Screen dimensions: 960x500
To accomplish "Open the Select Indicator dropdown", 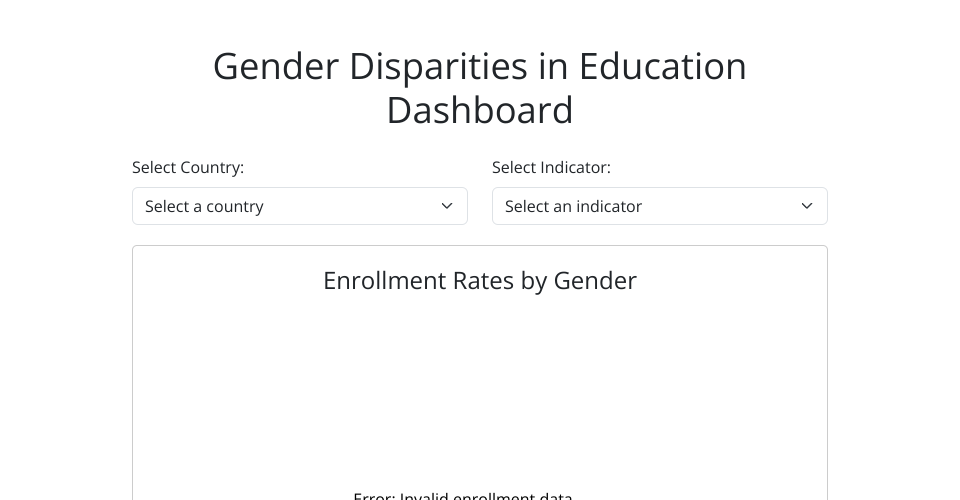I will click(660, 206).
